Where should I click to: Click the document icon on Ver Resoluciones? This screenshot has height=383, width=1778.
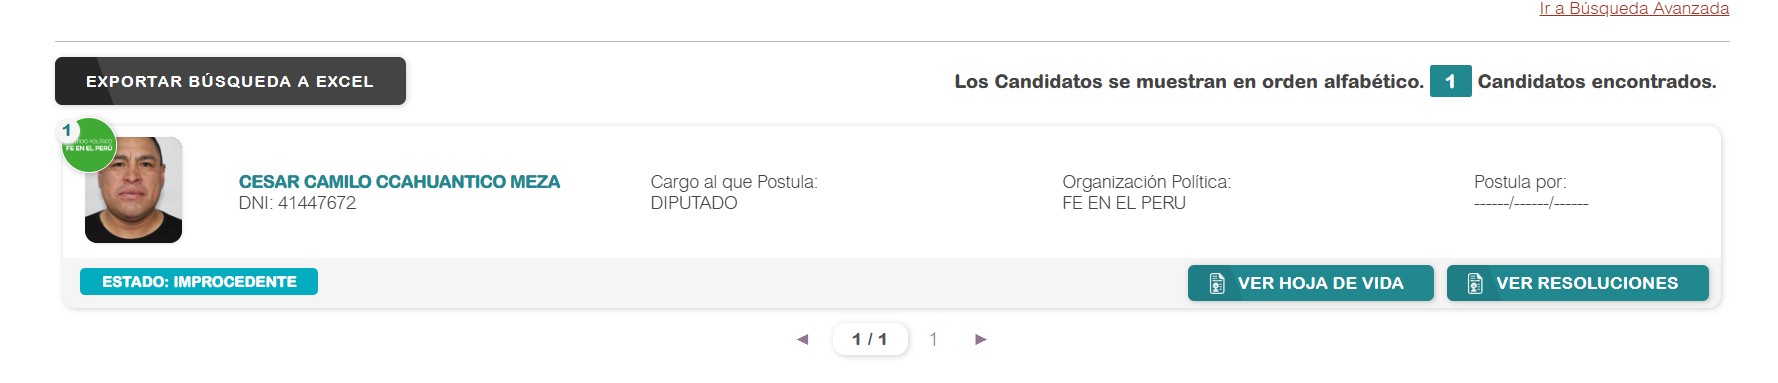[x=1475, y=283]
